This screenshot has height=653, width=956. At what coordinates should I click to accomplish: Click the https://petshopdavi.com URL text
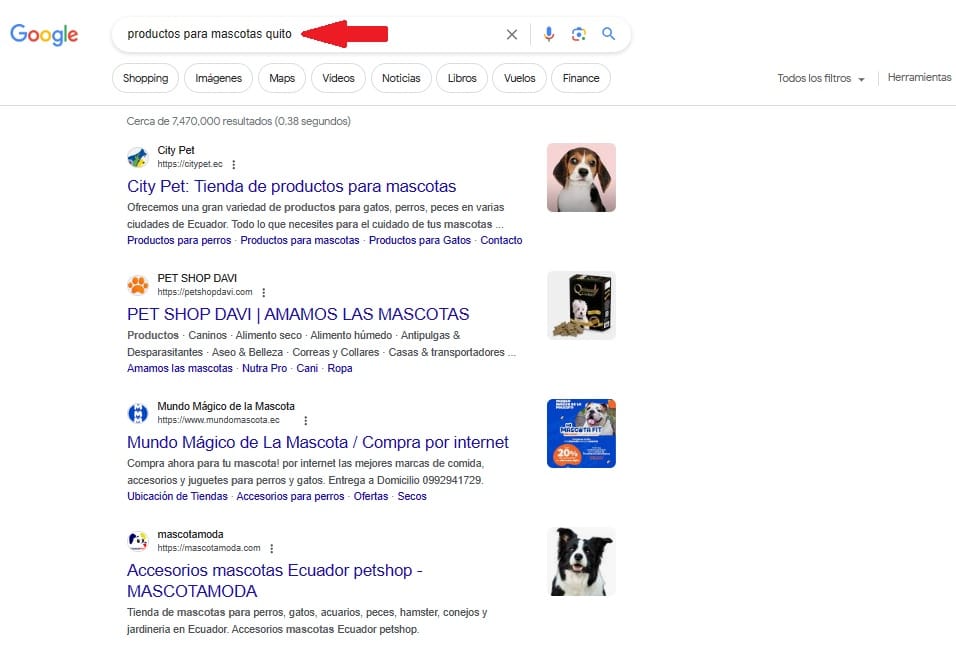[205, 292]
